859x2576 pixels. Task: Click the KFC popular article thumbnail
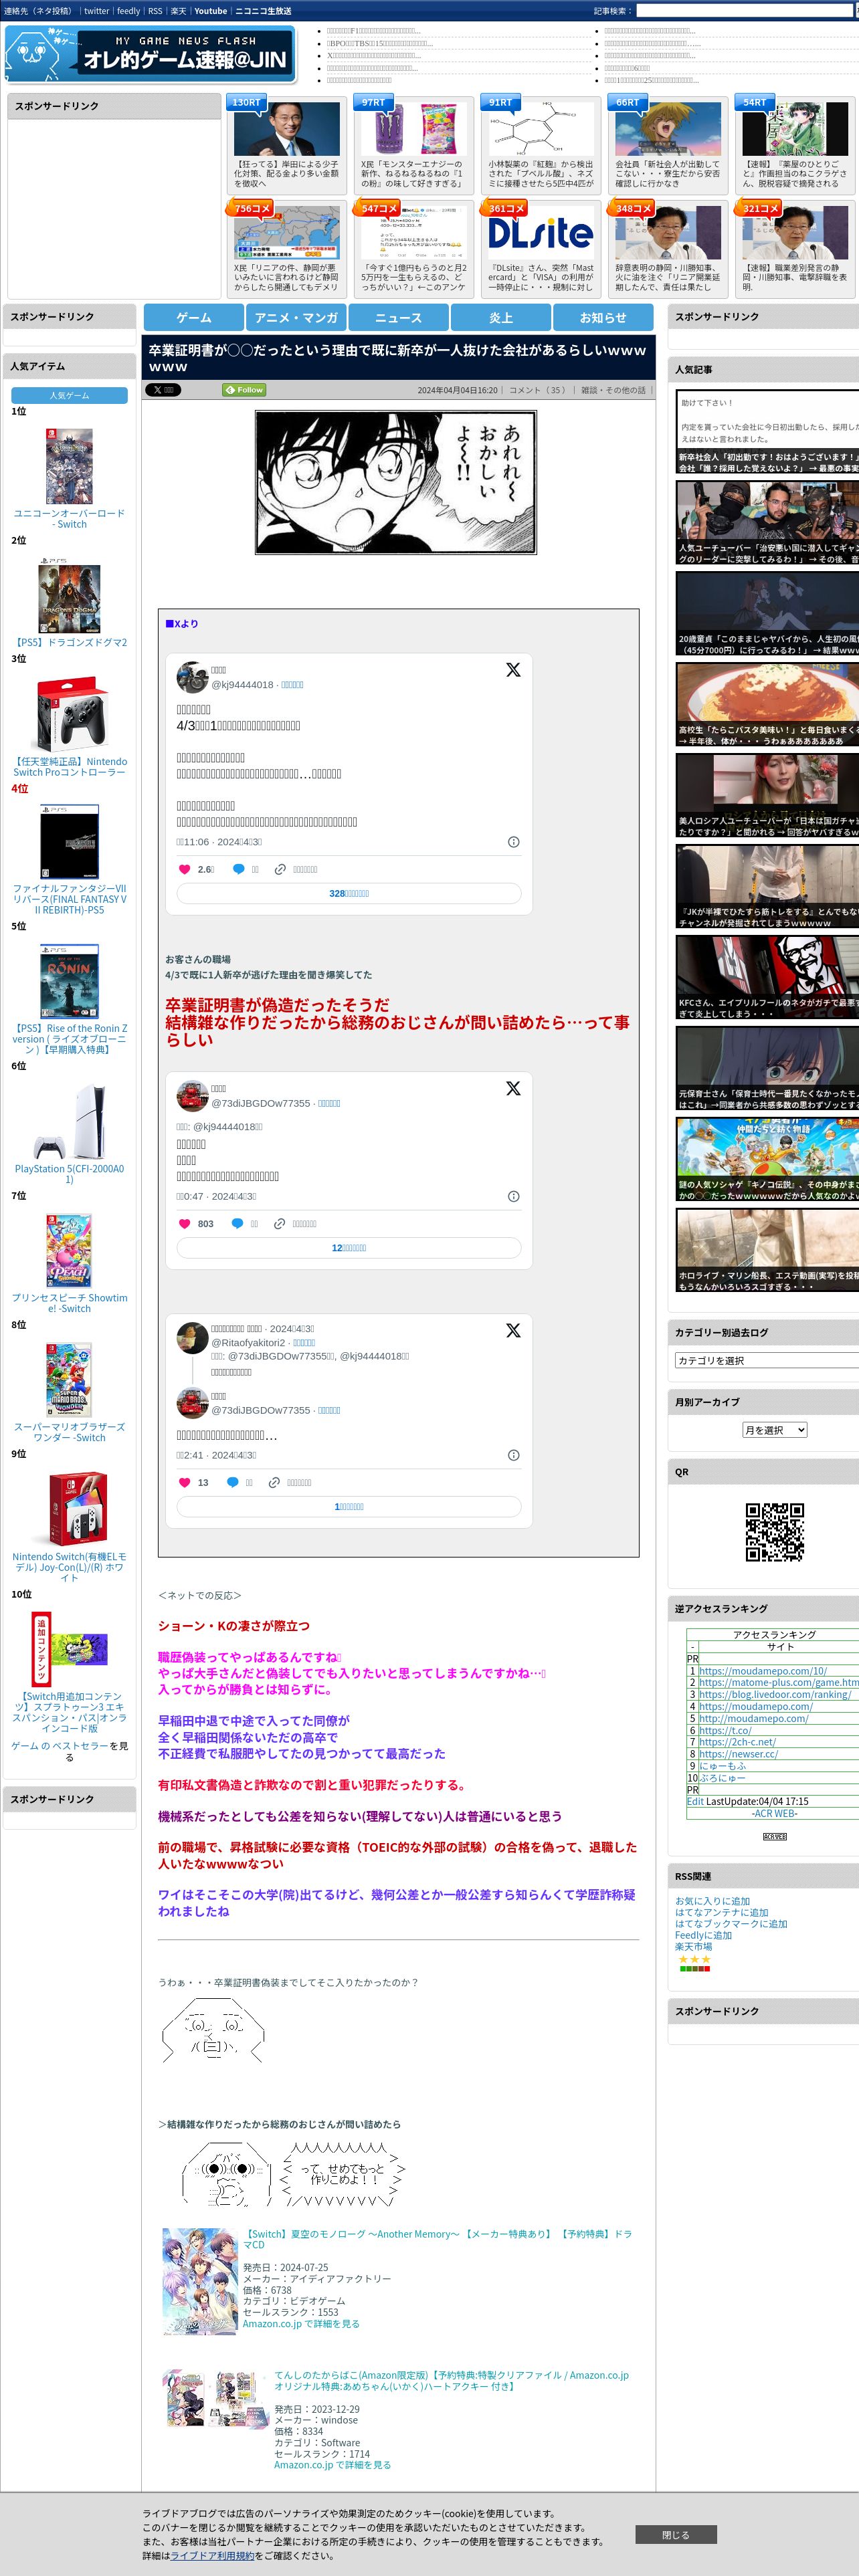pyautogui.click(x=767, y=976)
